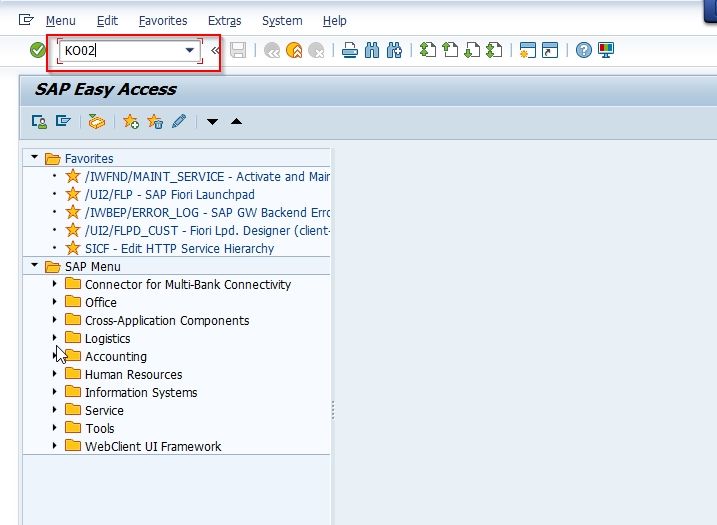Expand the Tools folder
Screen dimensions: 717x525
coord(54,428)
